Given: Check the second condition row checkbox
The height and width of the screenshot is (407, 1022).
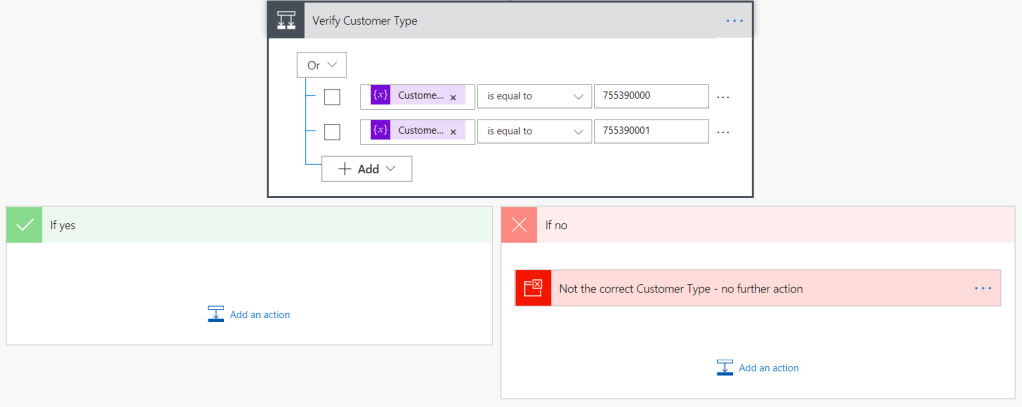Looking at the screenshot, I should click(332, 132).
